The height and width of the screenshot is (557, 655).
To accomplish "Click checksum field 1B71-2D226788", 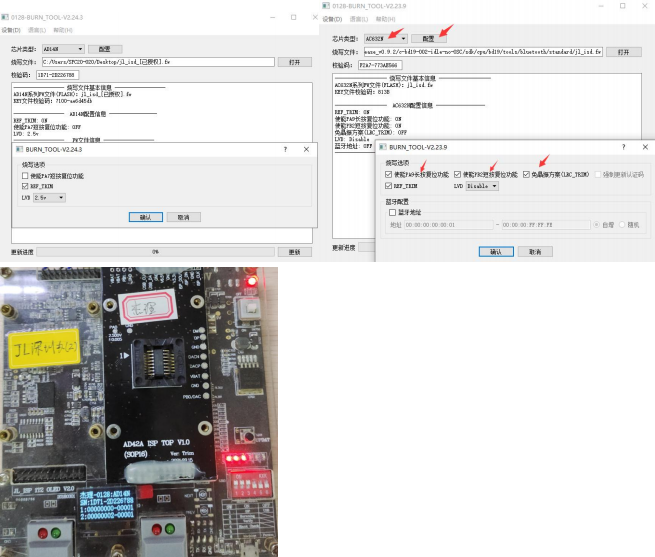I will pyautogui.click(x=58, y=75).
